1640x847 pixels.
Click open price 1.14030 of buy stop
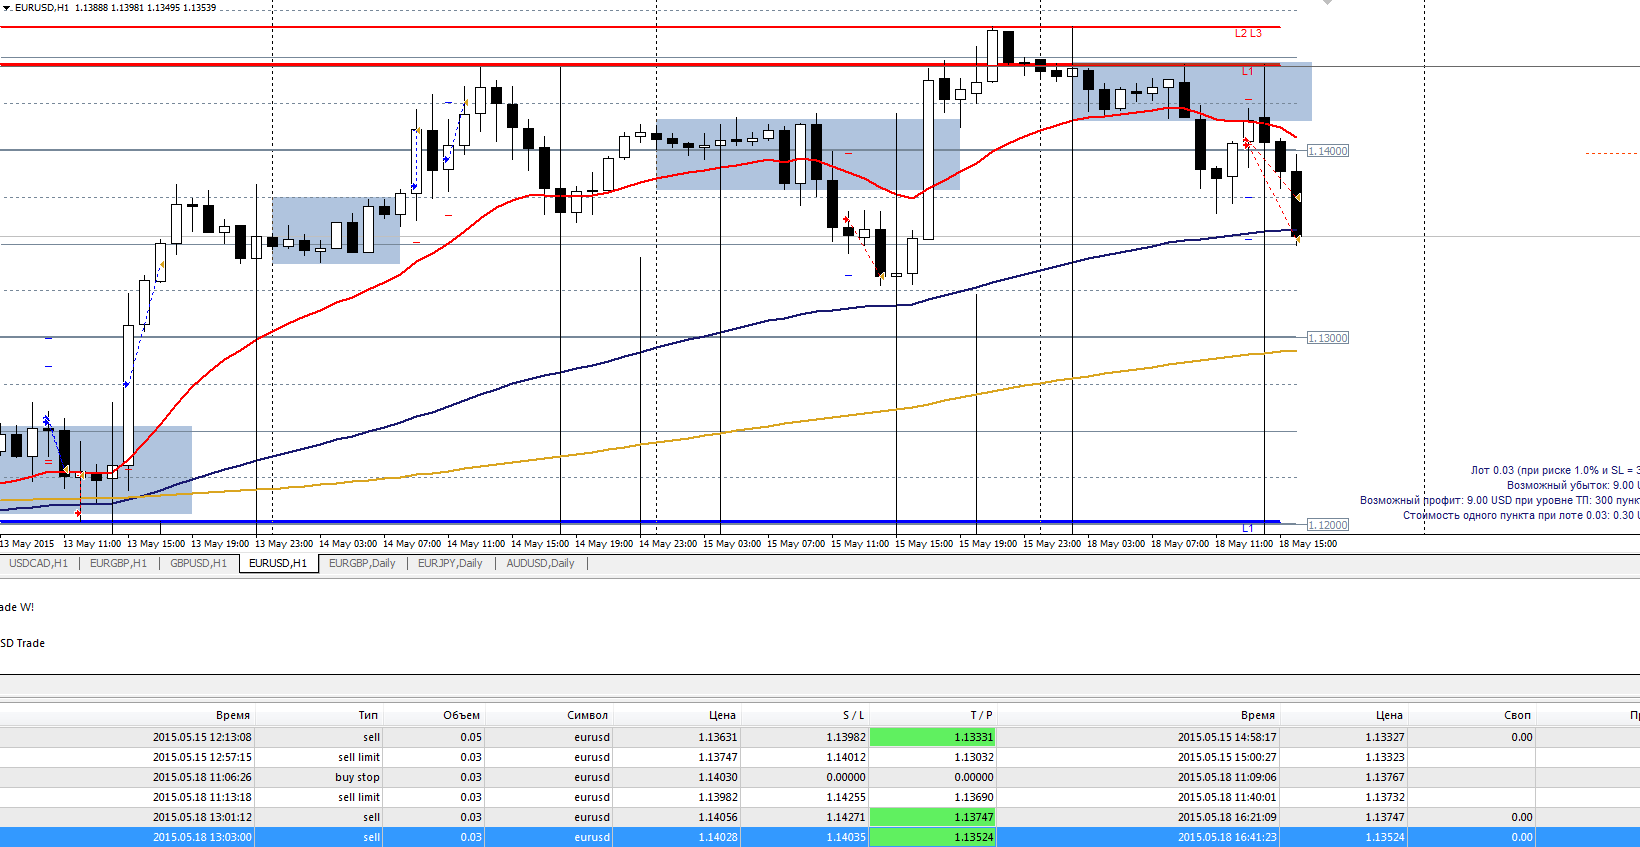718,777
